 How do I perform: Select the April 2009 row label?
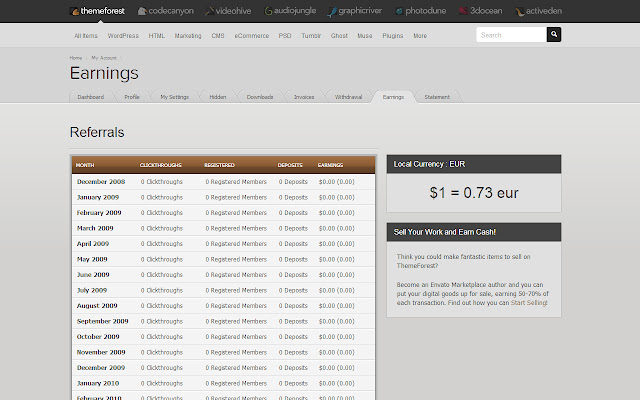pyautogui.click(x=93, y=244)
